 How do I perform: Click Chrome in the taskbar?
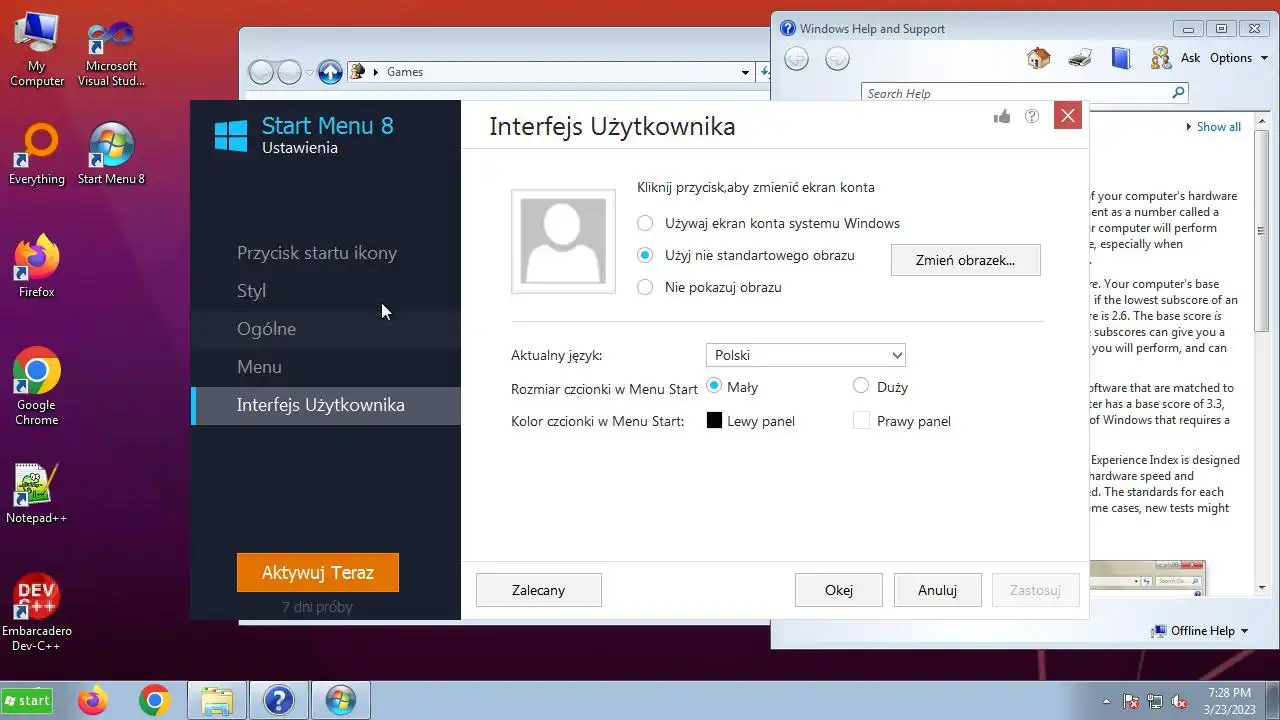pyautogui.click(x=154, y=700)
